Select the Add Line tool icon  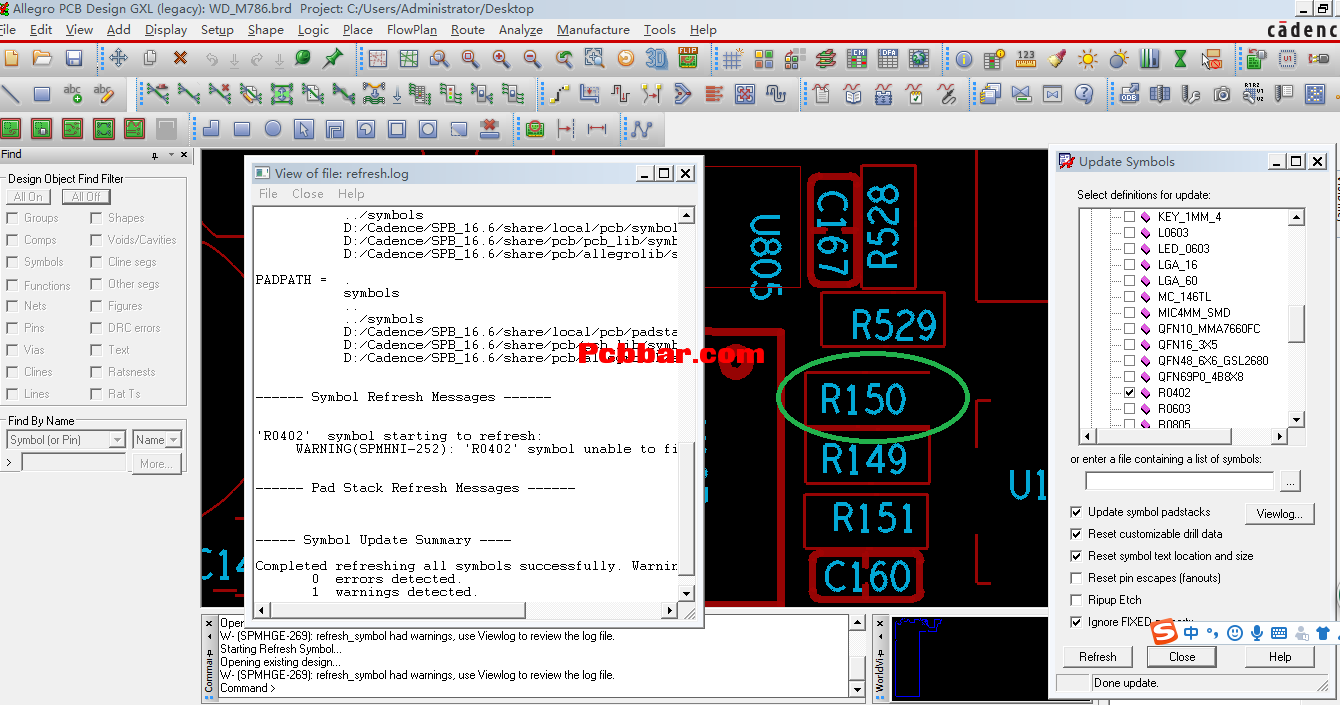tap(10, 94)
